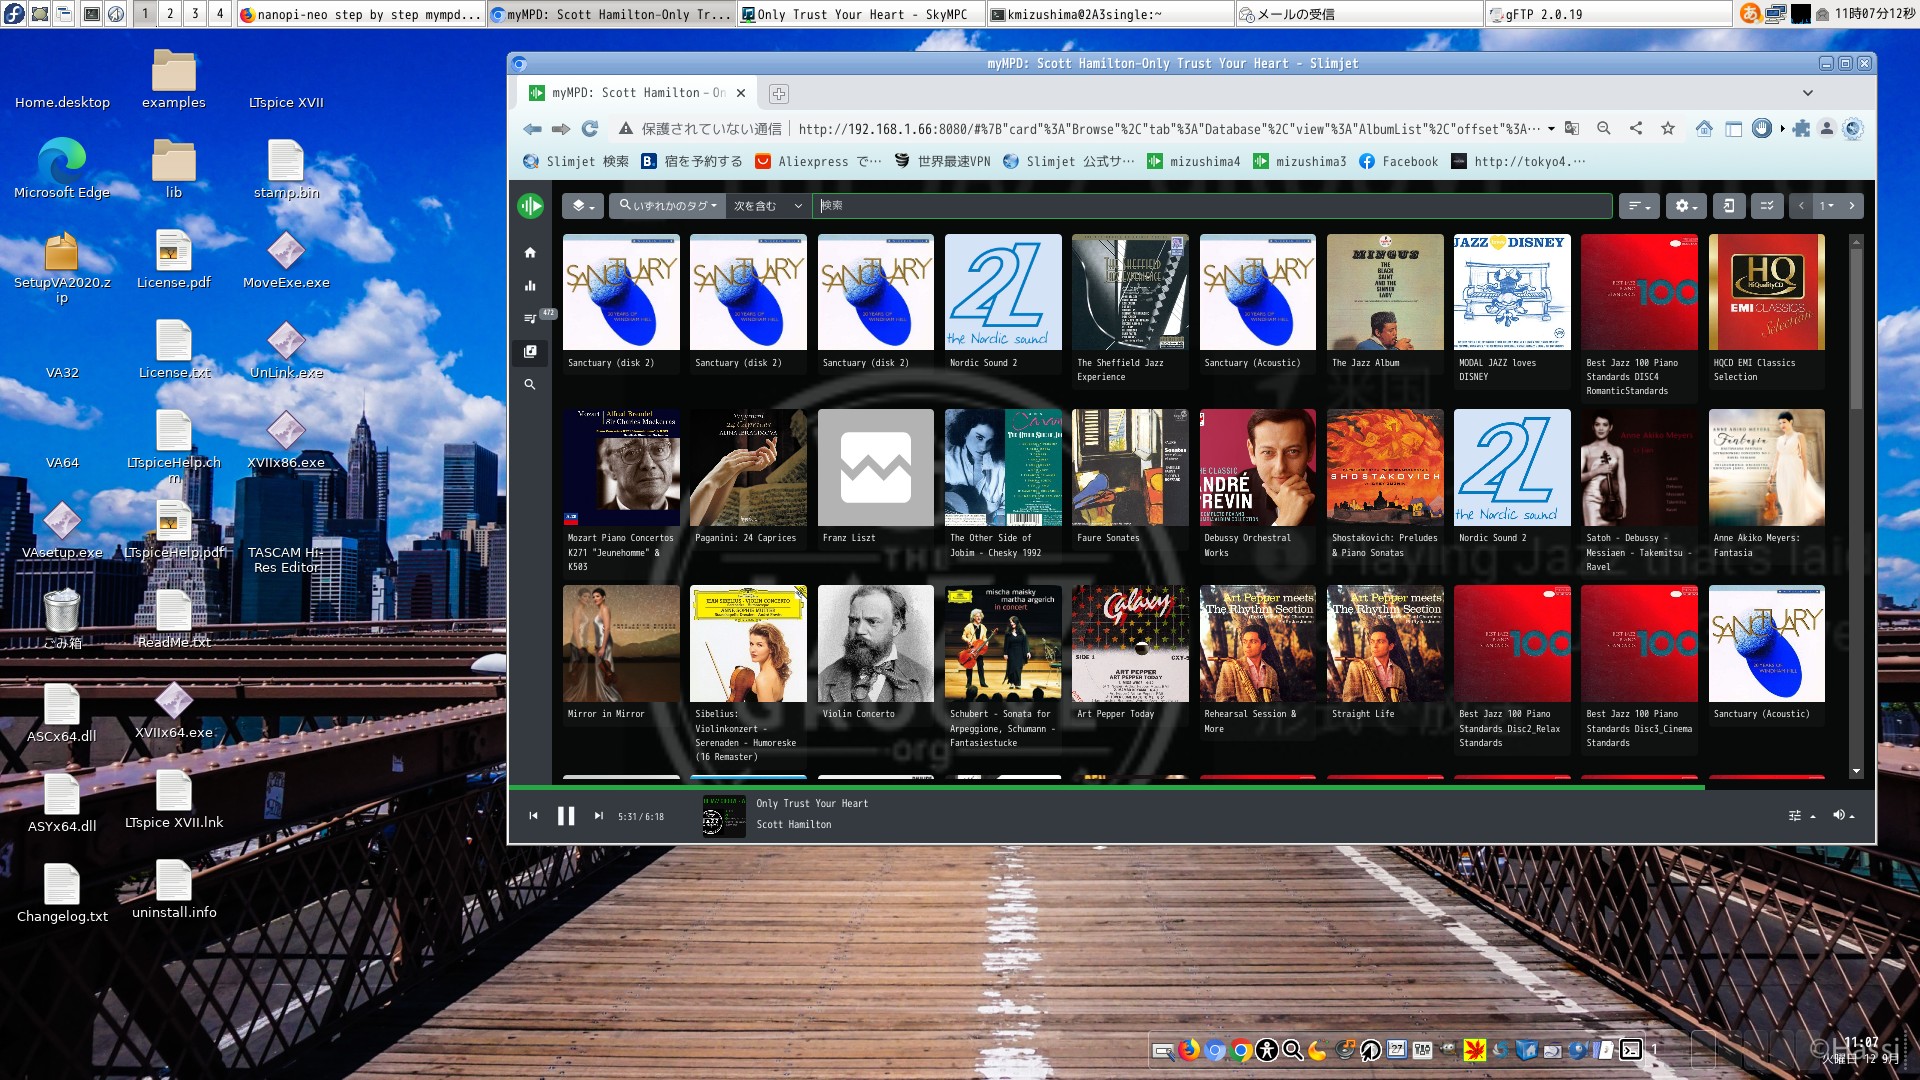The width and height of the screenshot is (1920, 1080).
Task: Open the sort order dropdown
Action: pyautogui.click(x=1638, y=206)
